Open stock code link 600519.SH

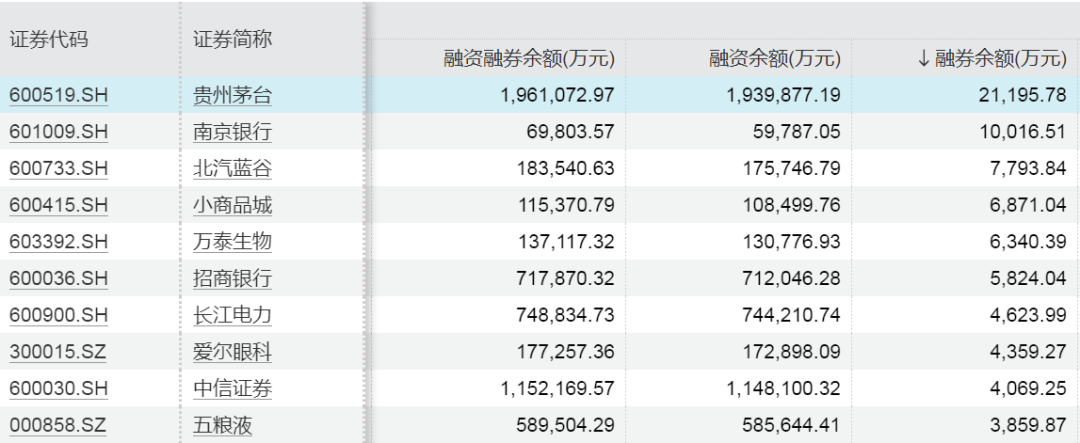58,96
